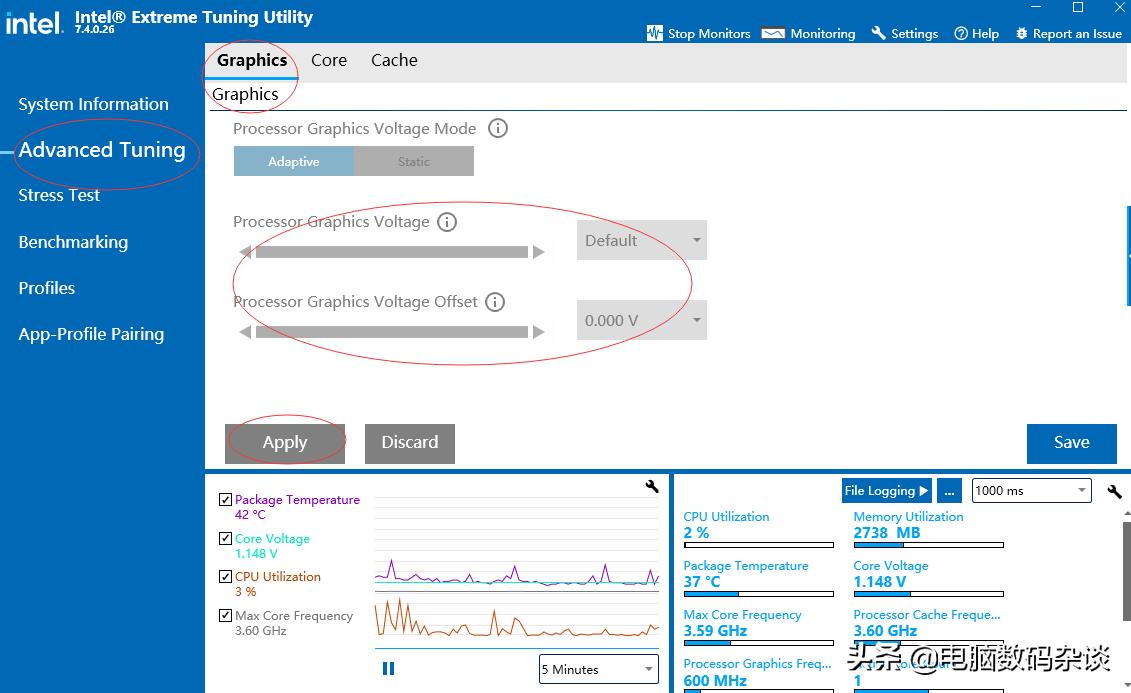Show info for Processor Graphics Voltage Mode
1131x693 pixels.
[x=498, y=128]
